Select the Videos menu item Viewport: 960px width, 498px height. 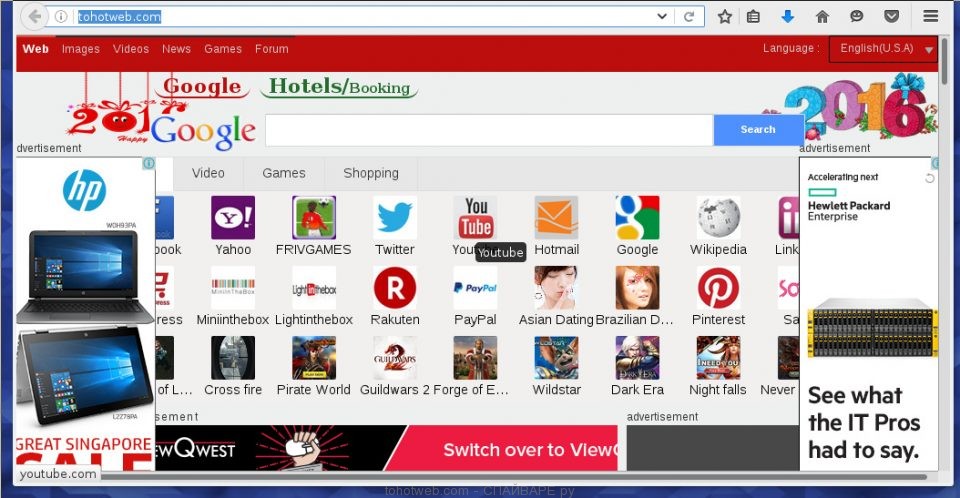click(131, 49)
